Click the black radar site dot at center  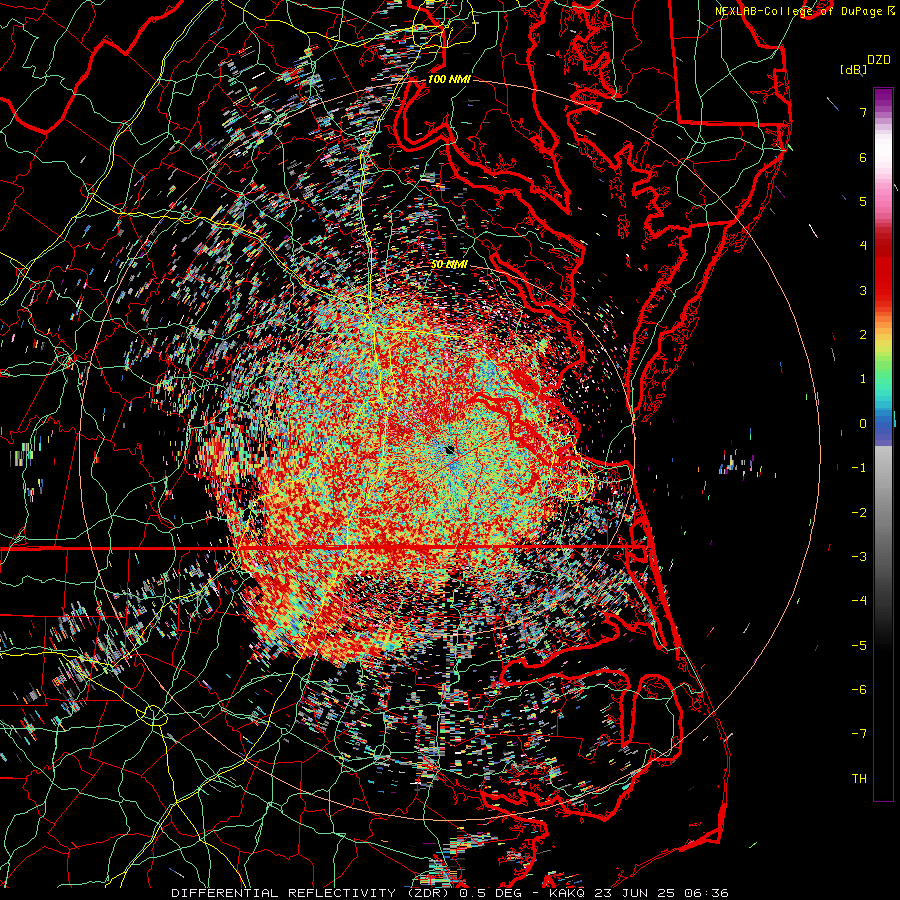pyautogui.click(x=449, y=450)
